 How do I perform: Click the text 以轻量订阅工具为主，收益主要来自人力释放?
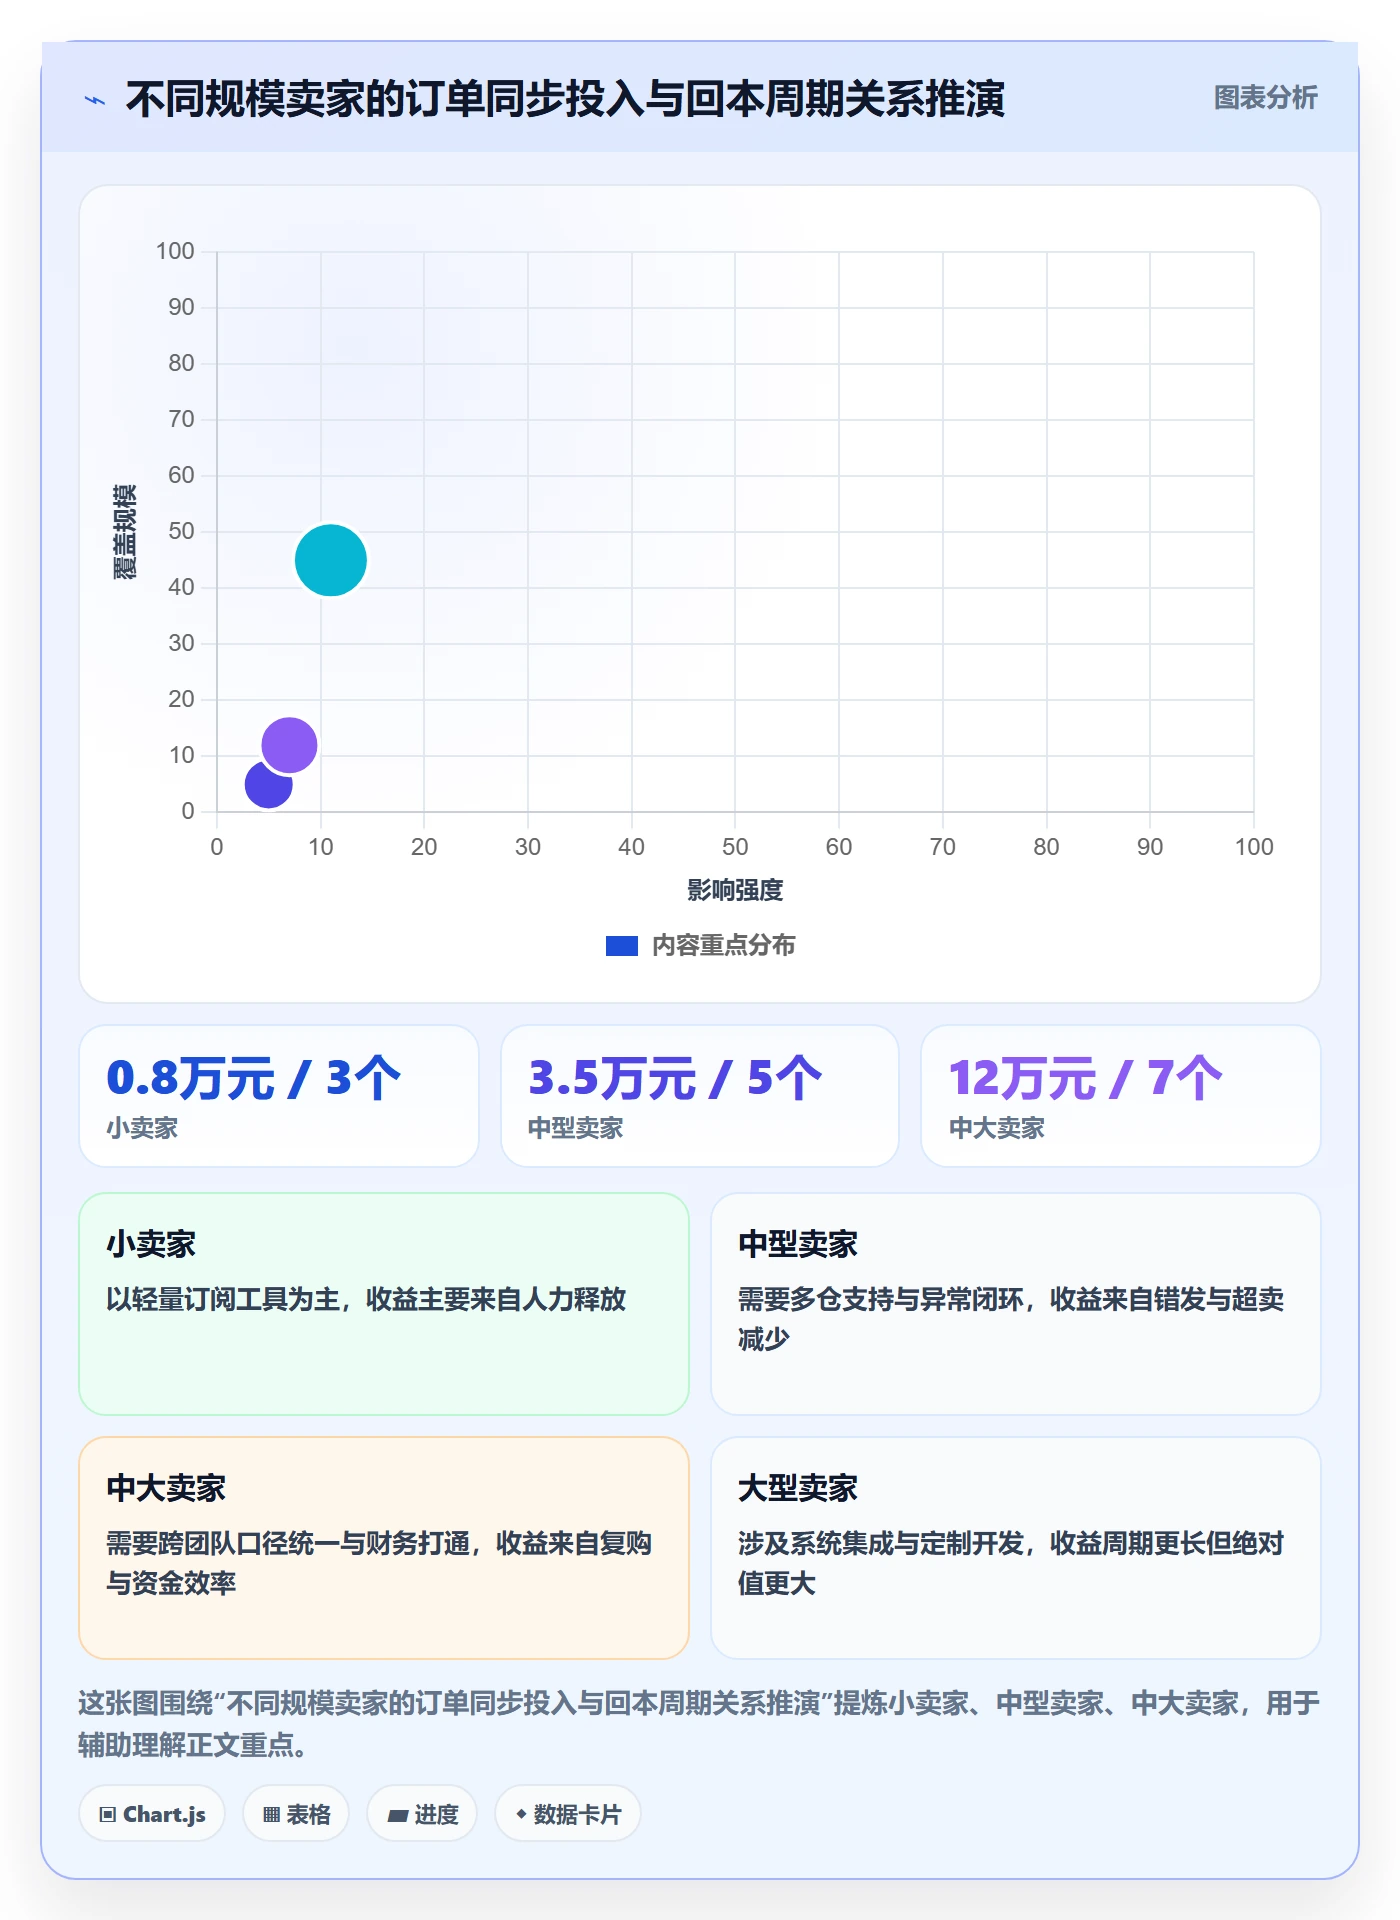click(366, 1299)
